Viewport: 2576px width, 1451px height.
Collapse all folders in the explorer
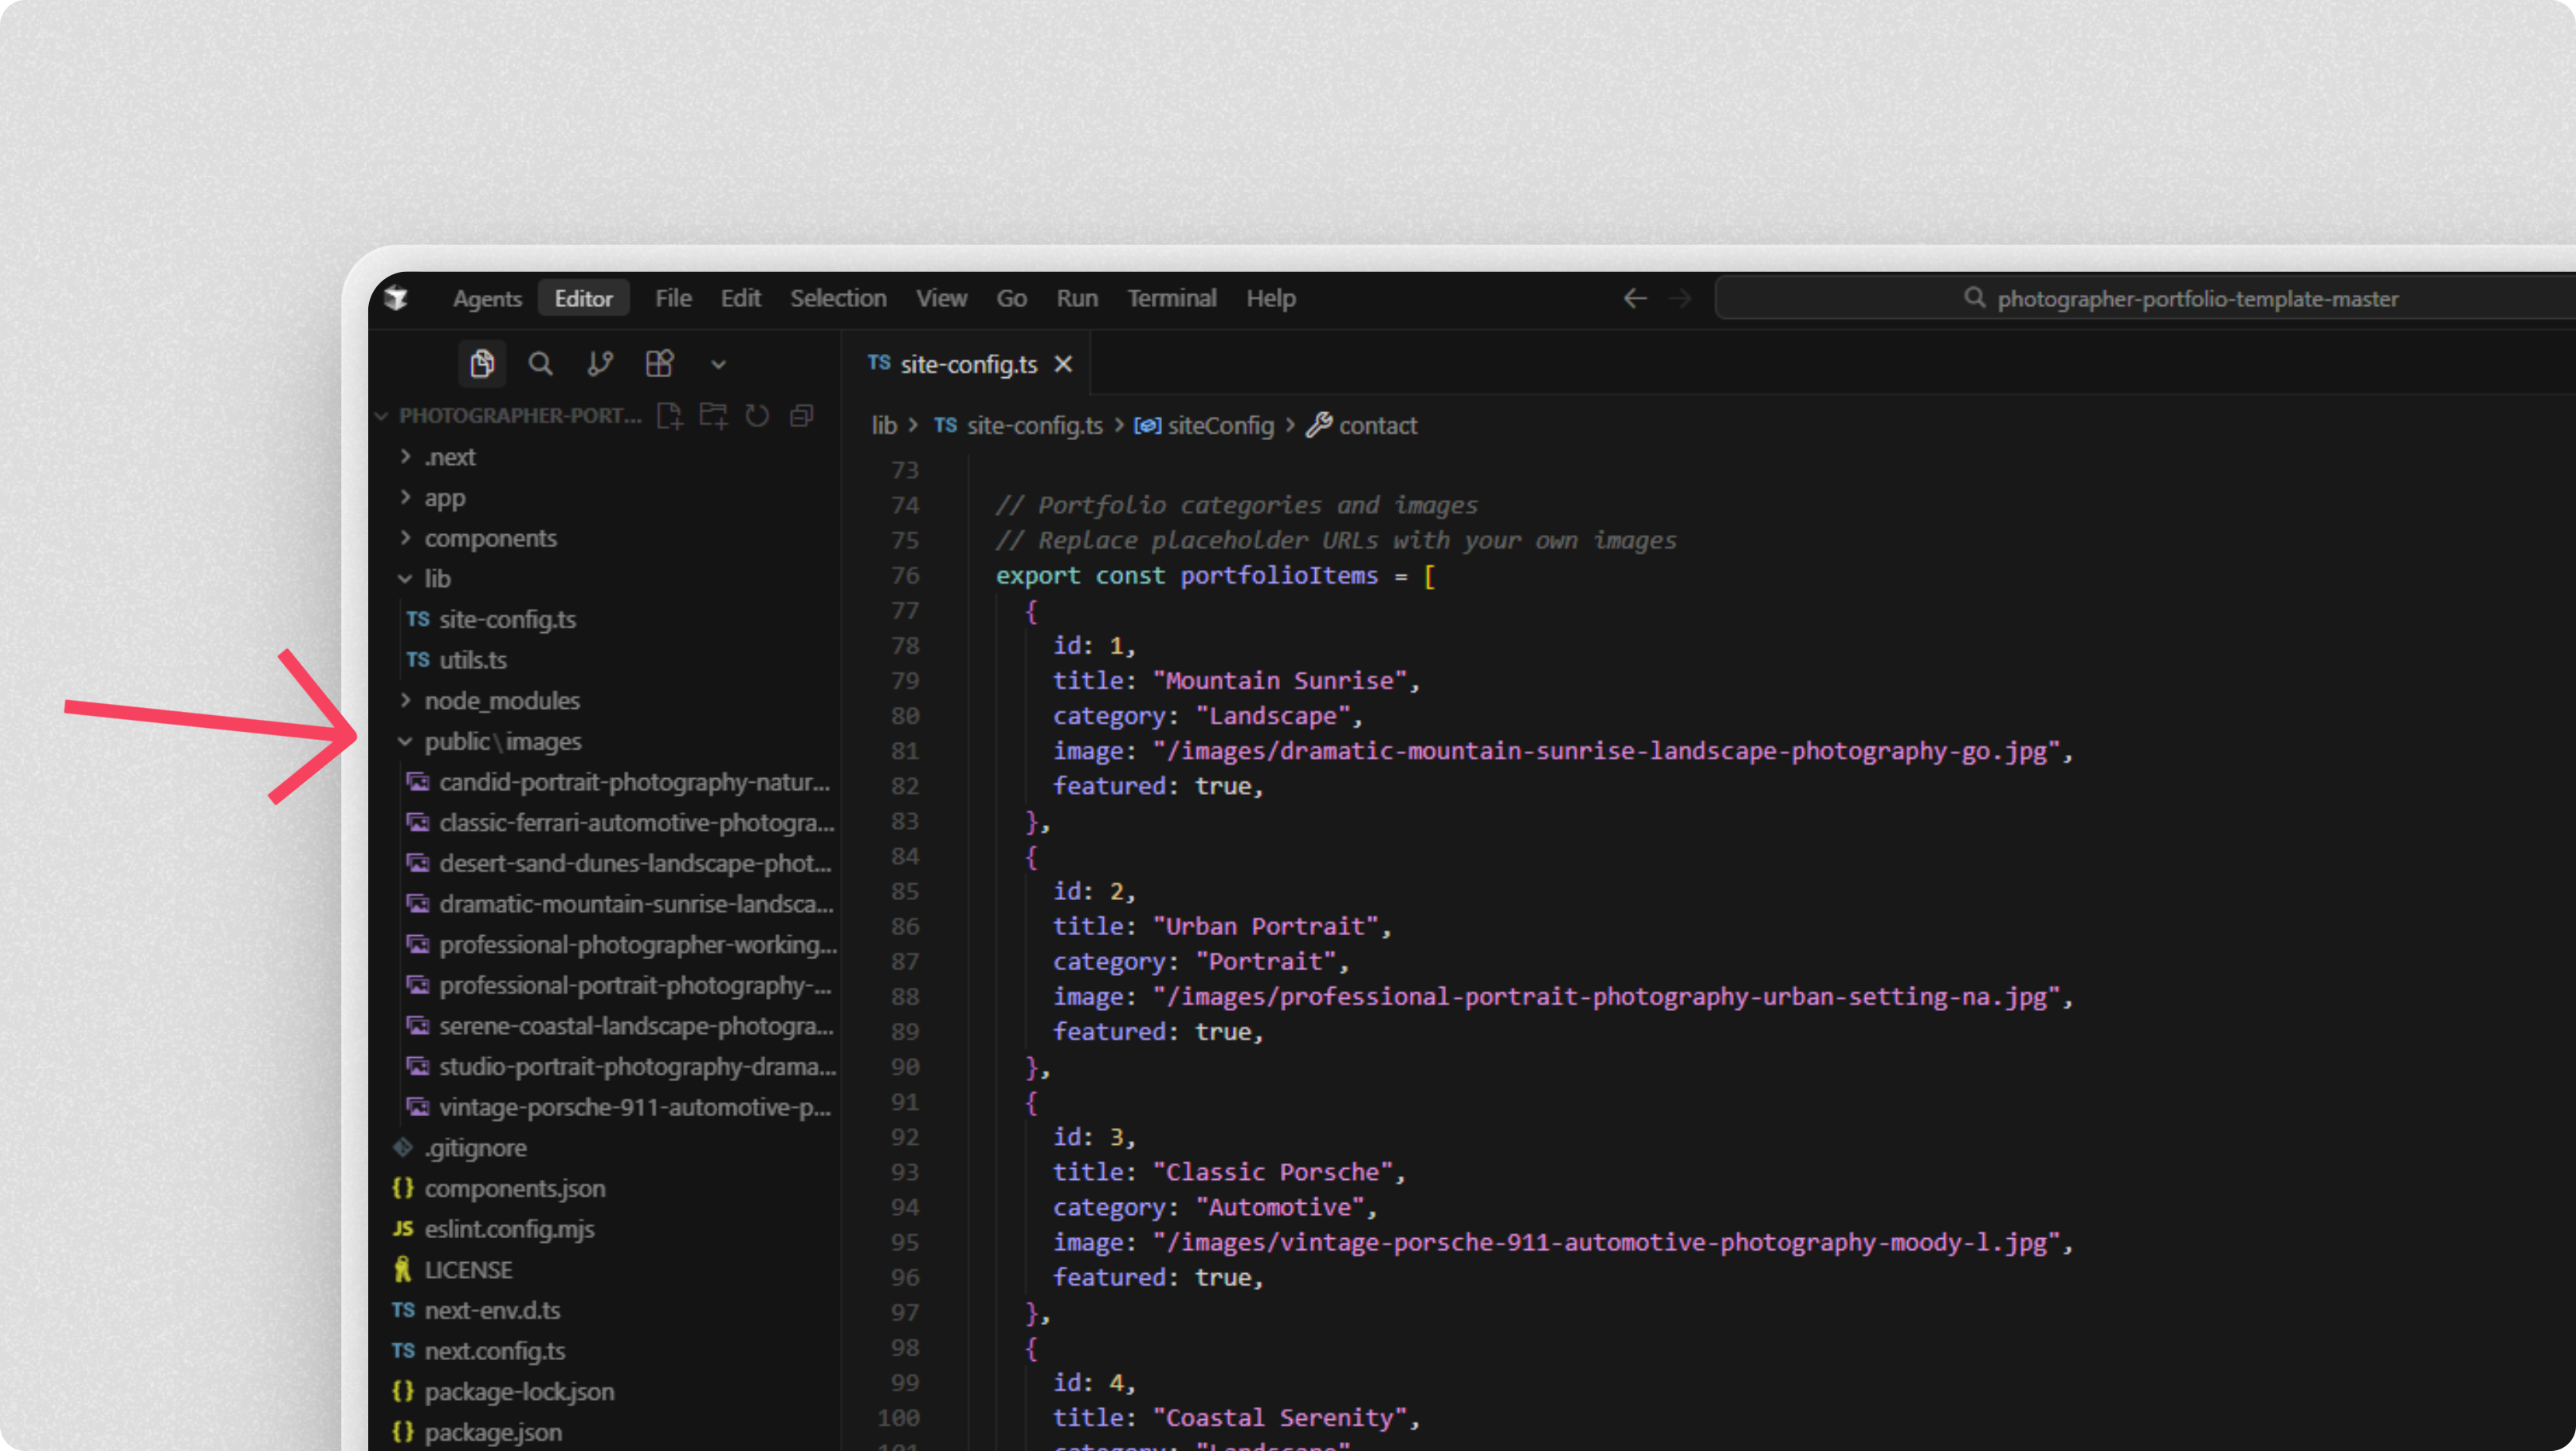point(801,416)
